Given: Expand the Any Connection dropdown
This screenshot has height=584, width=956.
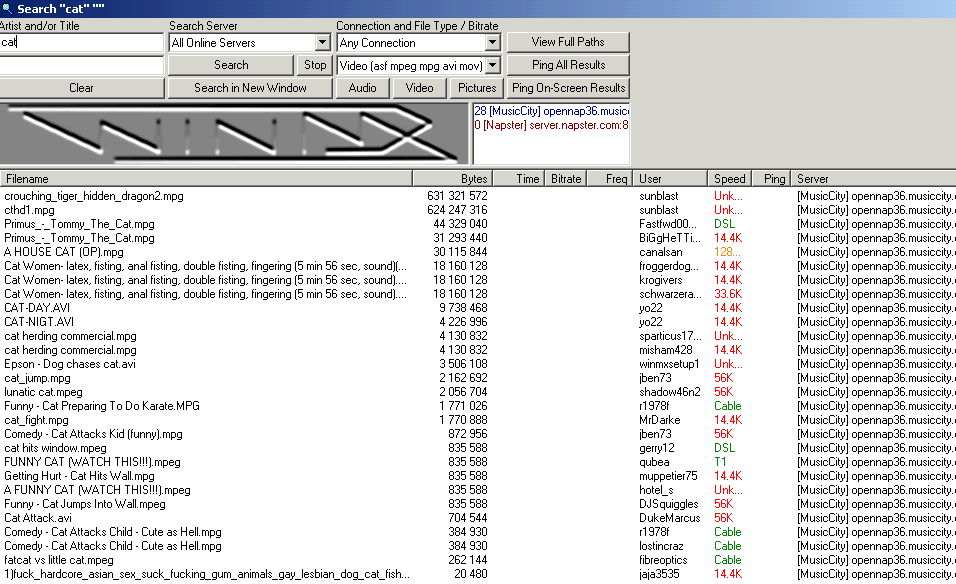Looking at the screenshot, I should pyautogui.click(x=492, y=43).
